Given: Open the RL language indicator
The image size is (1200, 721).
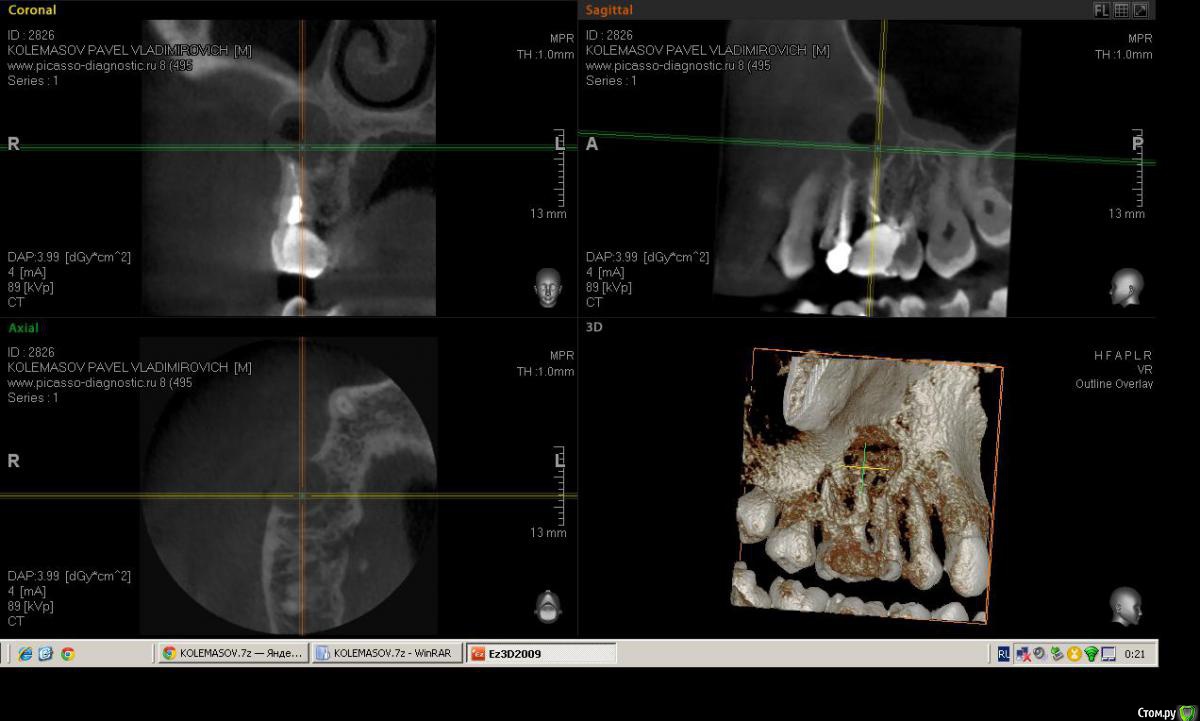Looking at the screenshot, I should (1003, 654).
